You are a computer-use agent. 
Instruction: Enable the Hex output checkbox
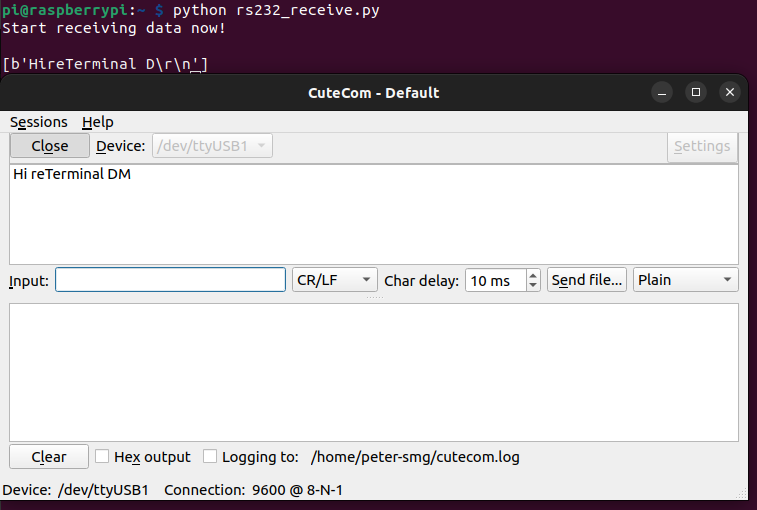click(102, 457)
